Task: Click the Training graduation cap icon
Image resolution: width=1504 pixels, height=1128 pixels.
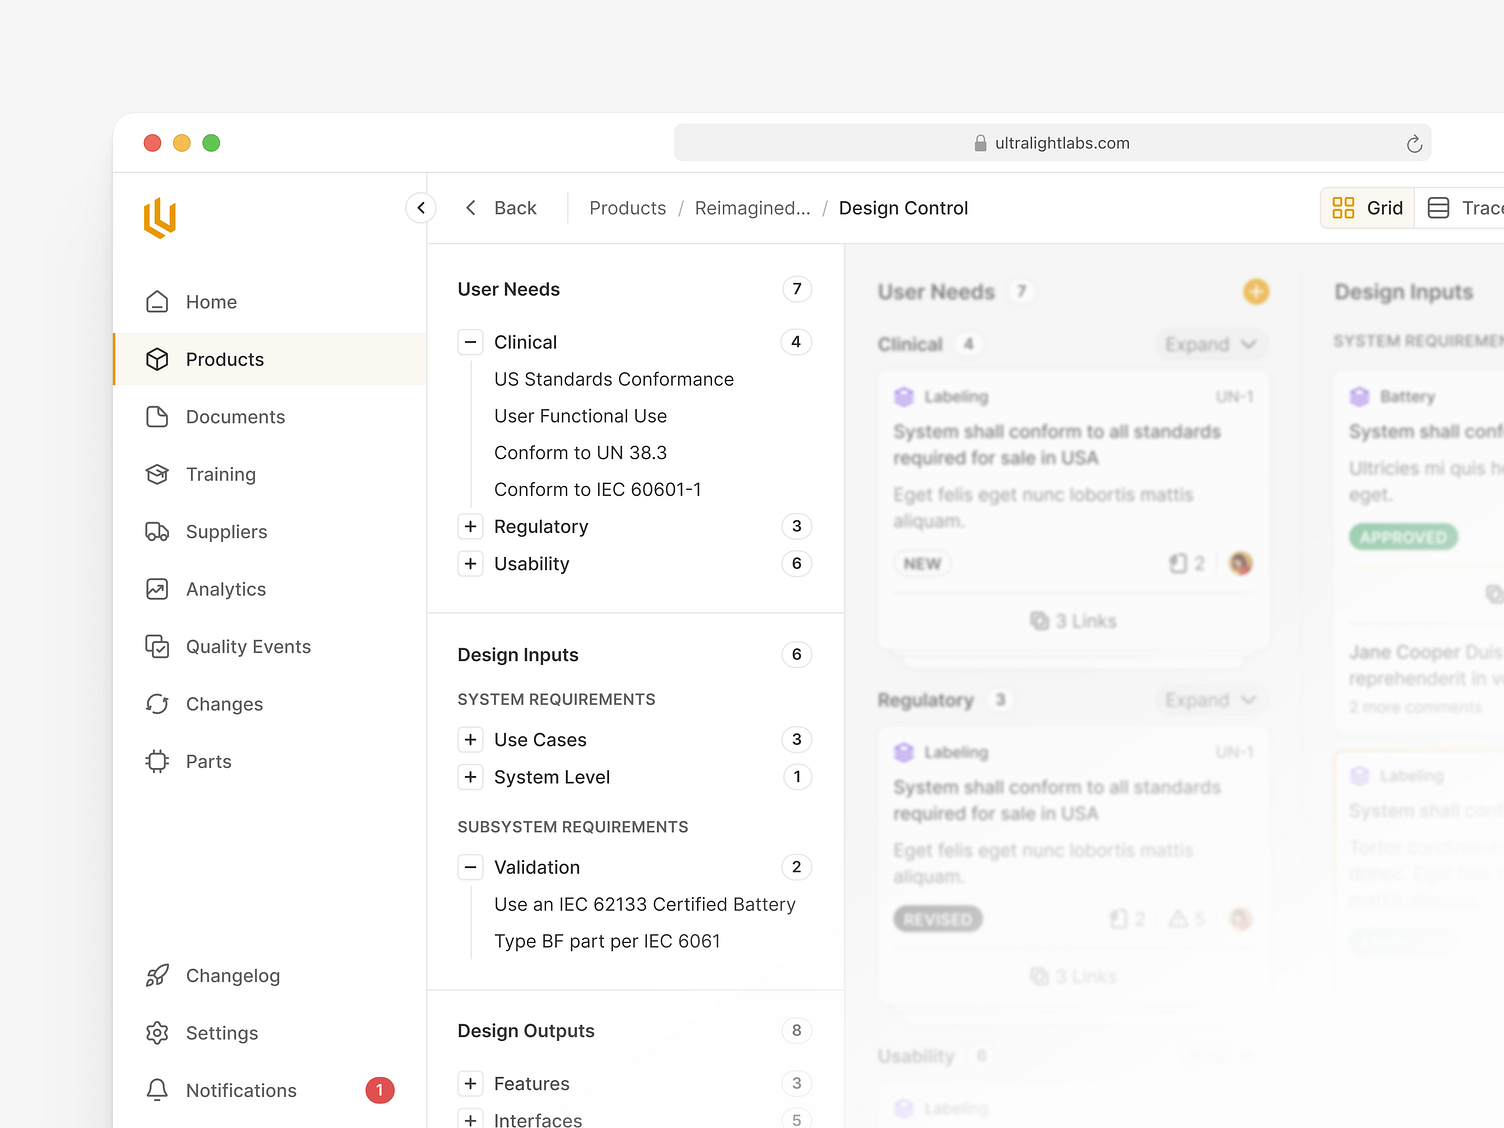Action: tap(157, 474)
